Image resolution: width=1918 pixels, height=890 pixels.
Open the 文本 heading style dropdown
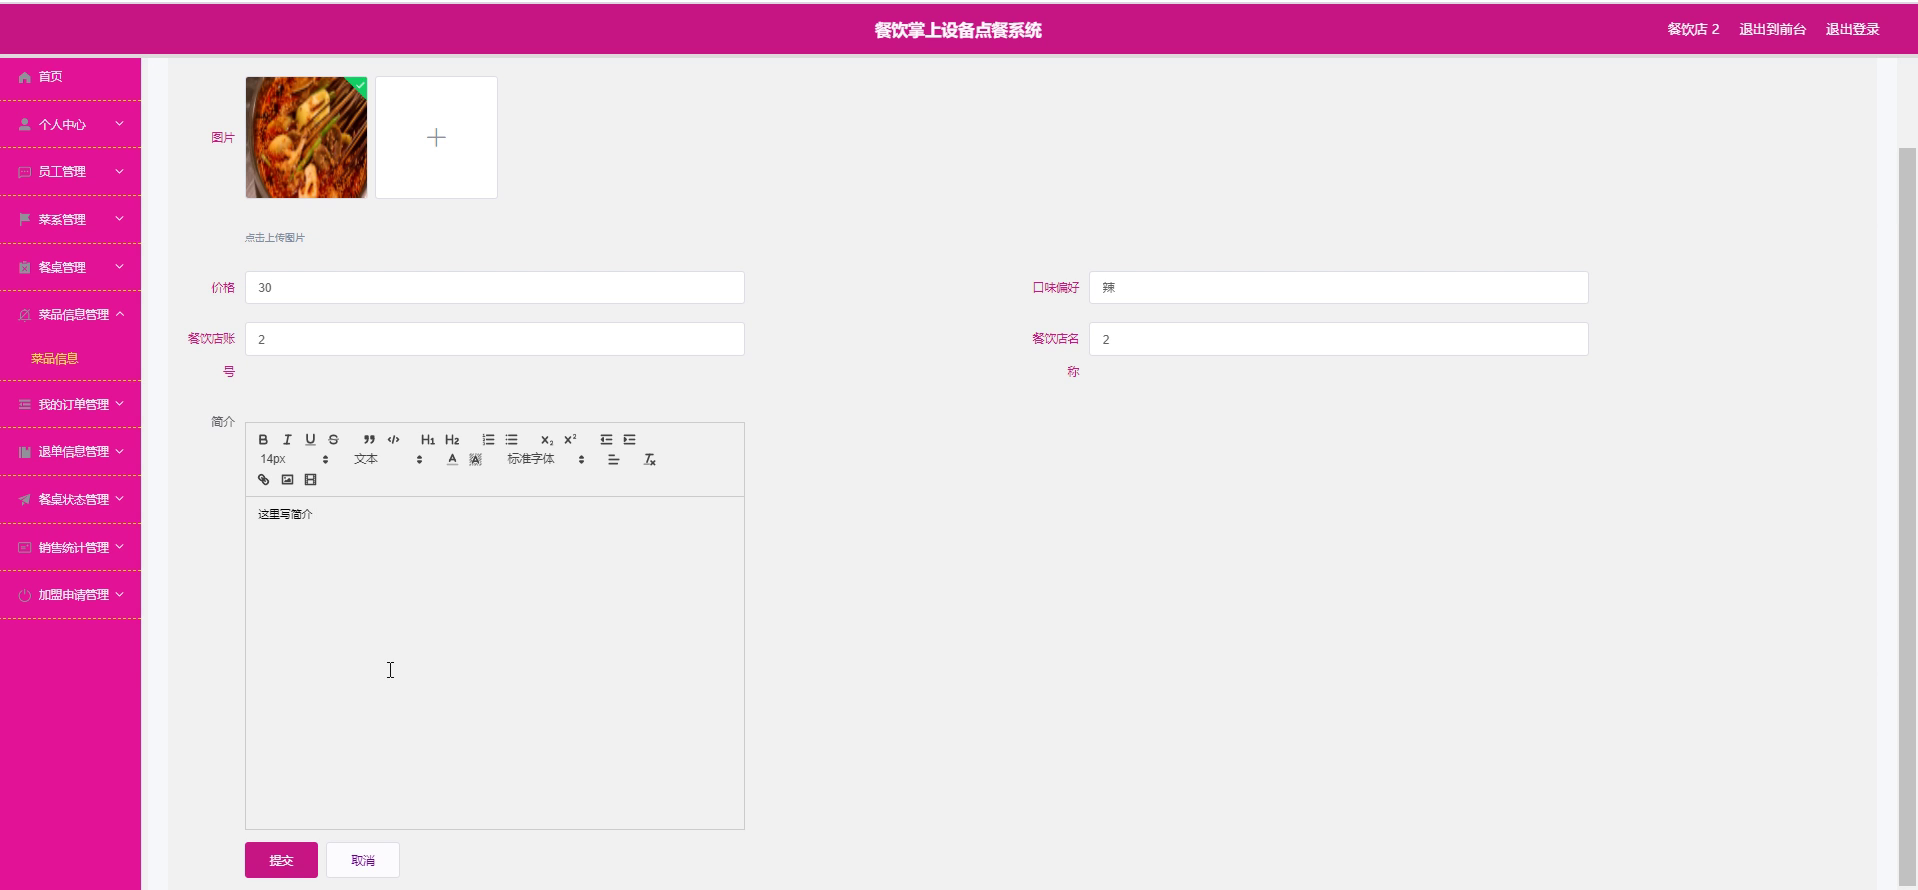388,460
